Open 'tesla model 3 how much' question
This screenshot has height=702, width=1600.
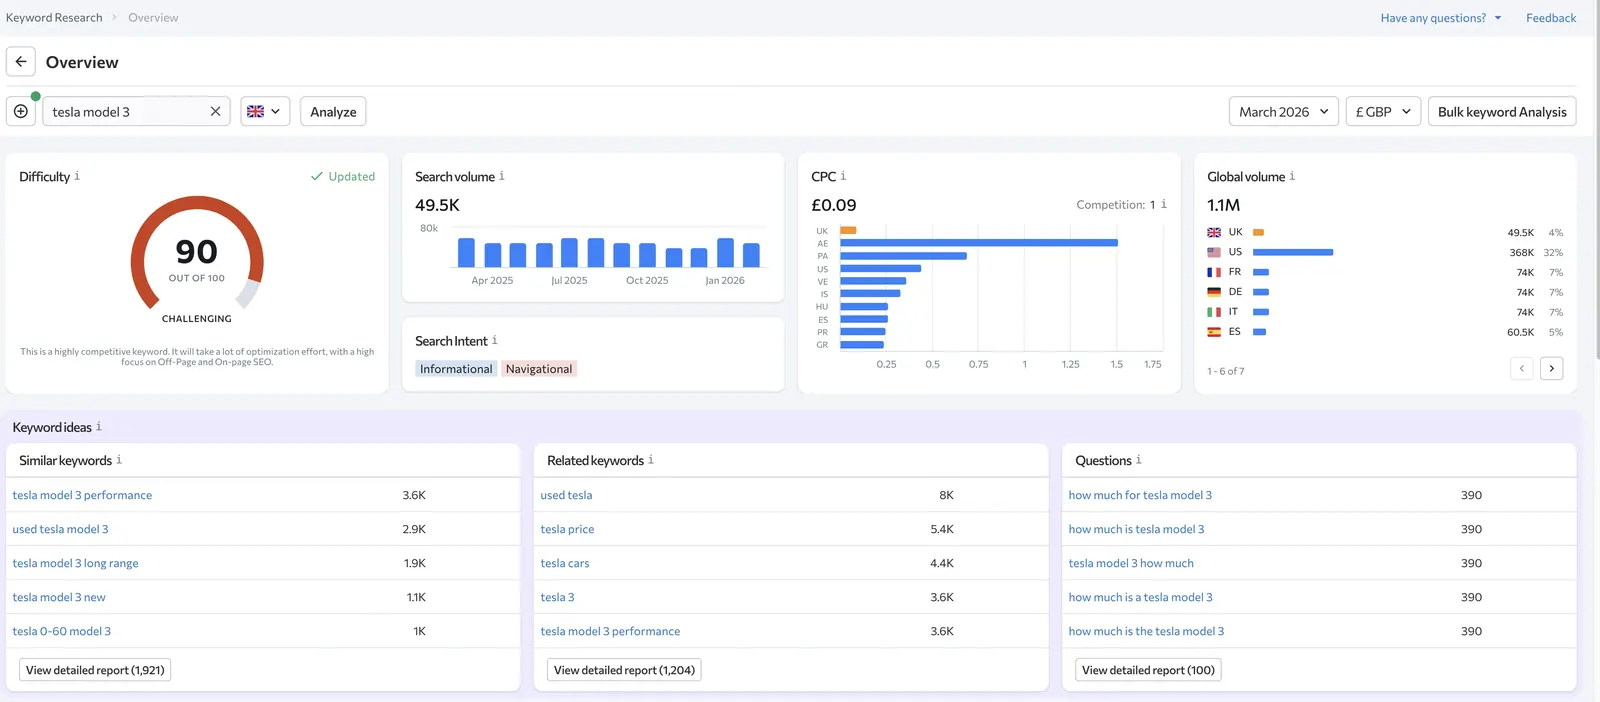coord(1131,563)
